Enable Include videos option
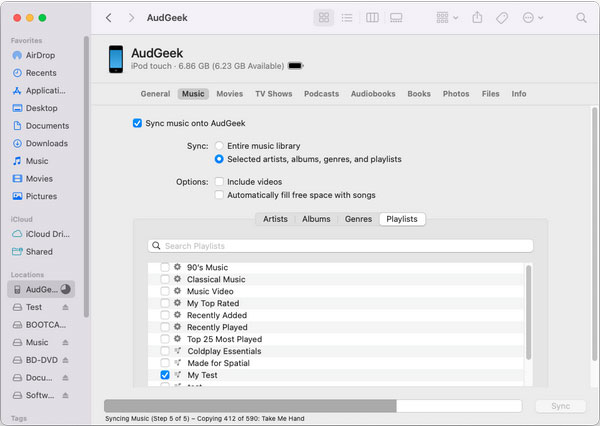Image resolution: width=600 pixels, height=426 pixels. click(x=219, y=181)
